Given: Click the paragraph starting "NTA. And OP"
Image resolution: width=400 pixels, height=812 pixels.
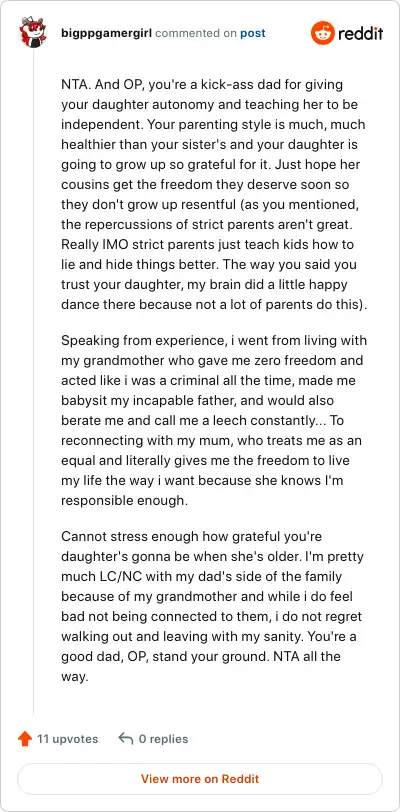Looking at the screenshot, I should pos(215,194).
